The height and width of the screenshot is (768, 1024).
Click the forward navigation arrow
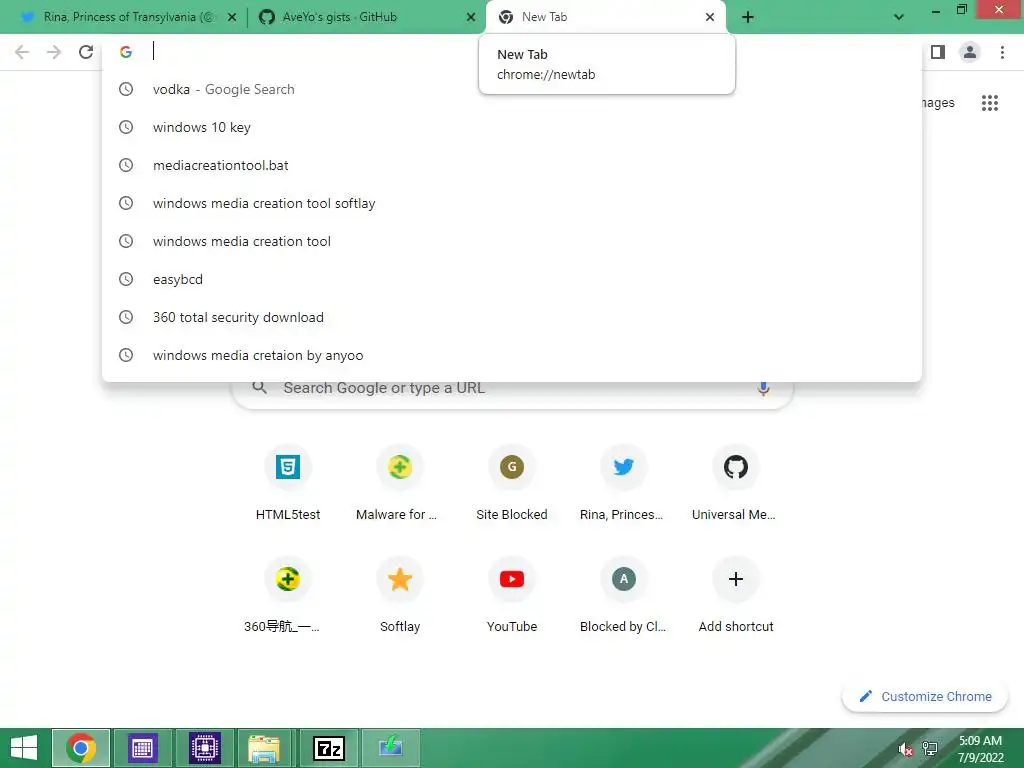point(54,52)
